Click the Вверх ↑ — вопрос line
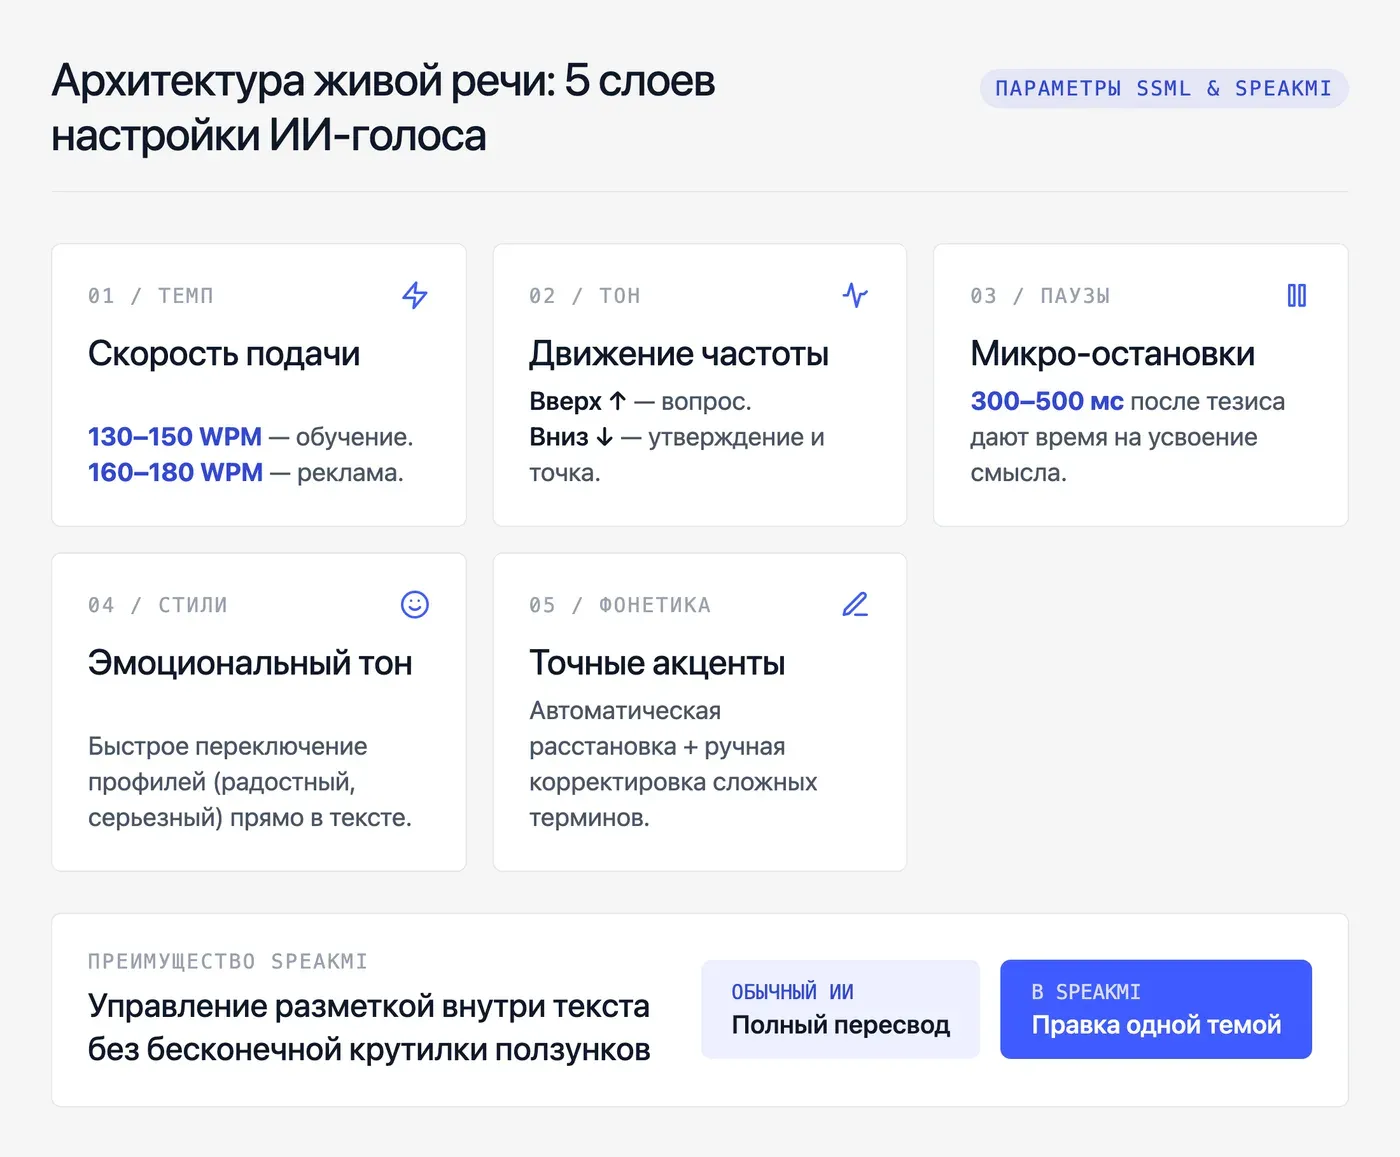This screenshot has width=1400, height=1157. 640,401
